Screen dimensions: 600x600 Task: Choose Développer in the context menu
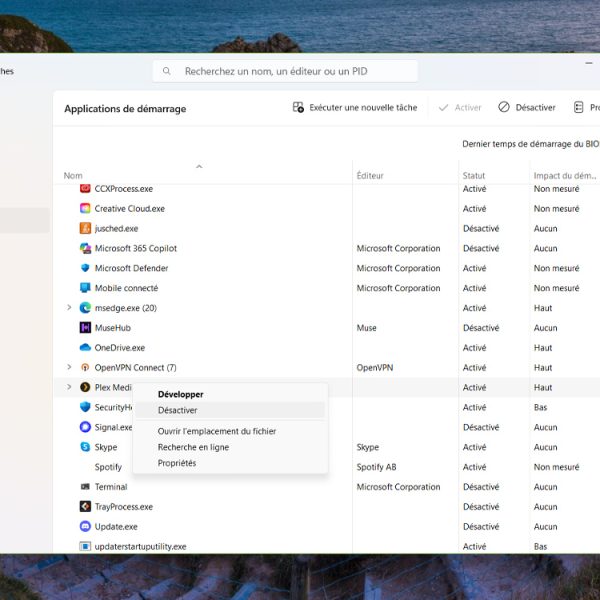230,395
